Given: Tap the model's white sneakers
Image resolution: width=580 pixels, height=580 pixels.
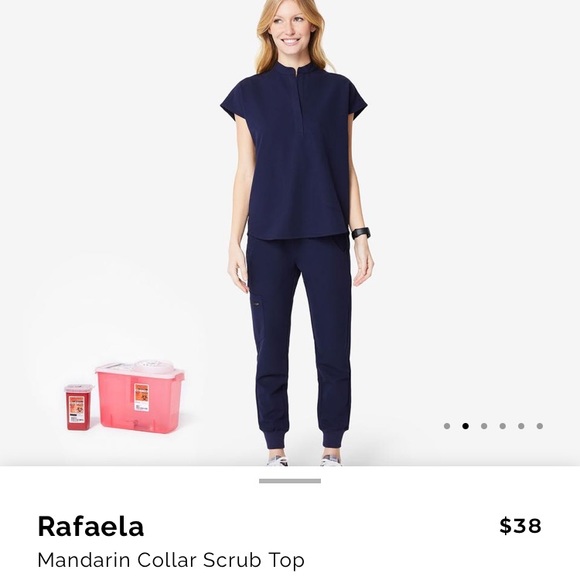Looking at the screenshot, I should point(304,460).
